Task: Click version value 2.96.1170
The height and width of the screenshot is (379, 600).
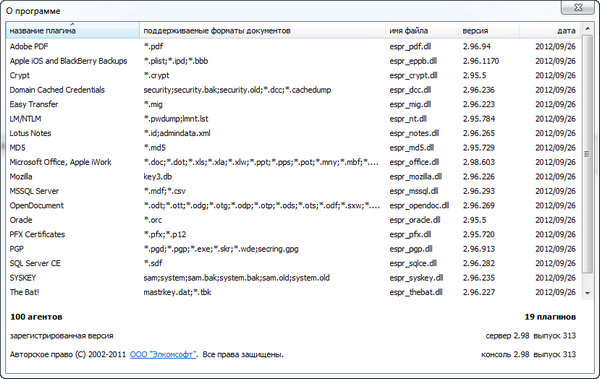Action: click(x=481, y=61)
